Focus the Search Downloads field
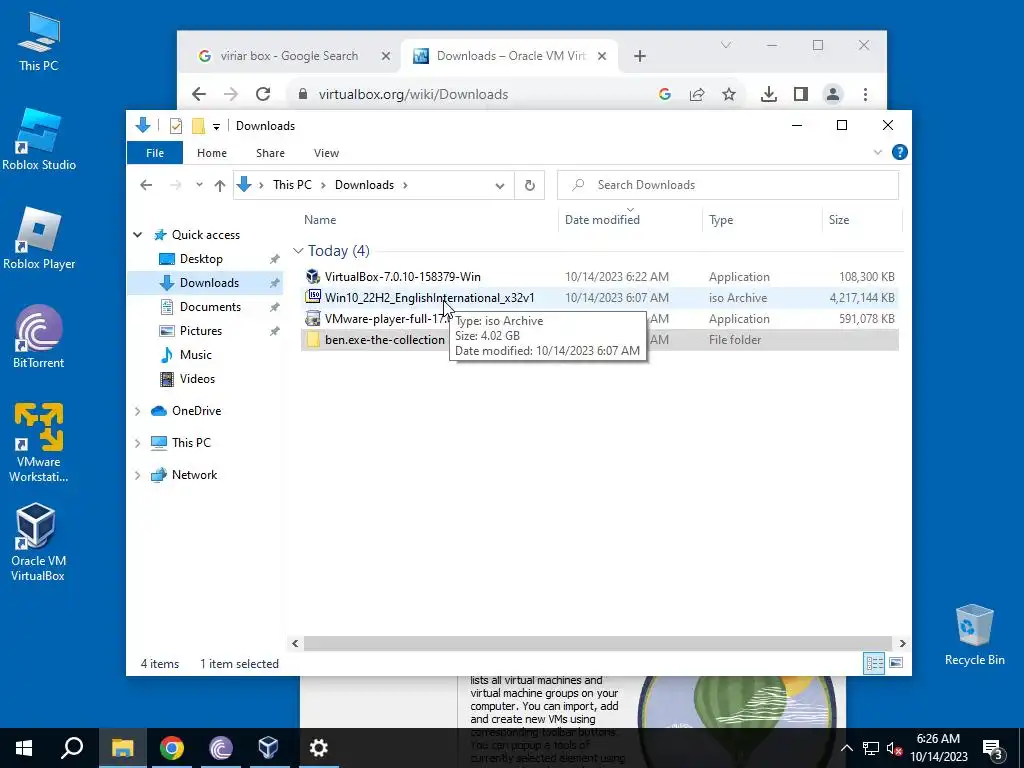The image size is (1024, 768). pos(728,185)
